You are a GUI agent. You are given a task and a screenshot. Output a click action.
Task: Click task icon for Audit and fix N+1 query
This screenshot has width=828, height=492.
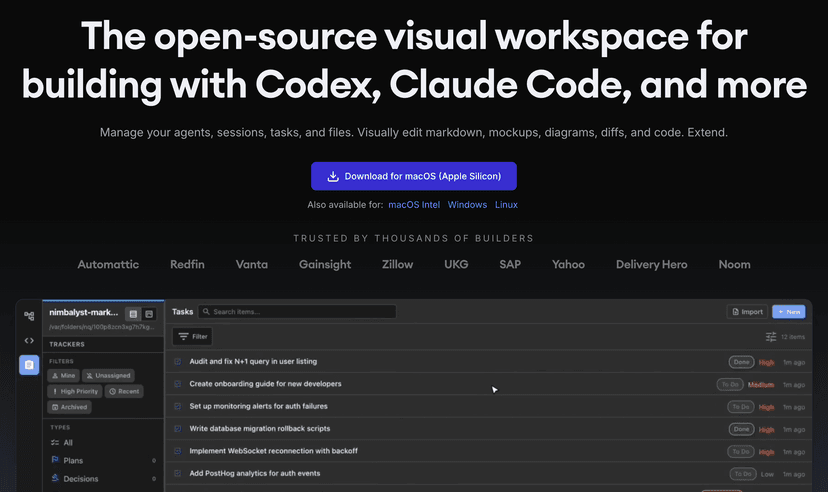coord(178,362)
